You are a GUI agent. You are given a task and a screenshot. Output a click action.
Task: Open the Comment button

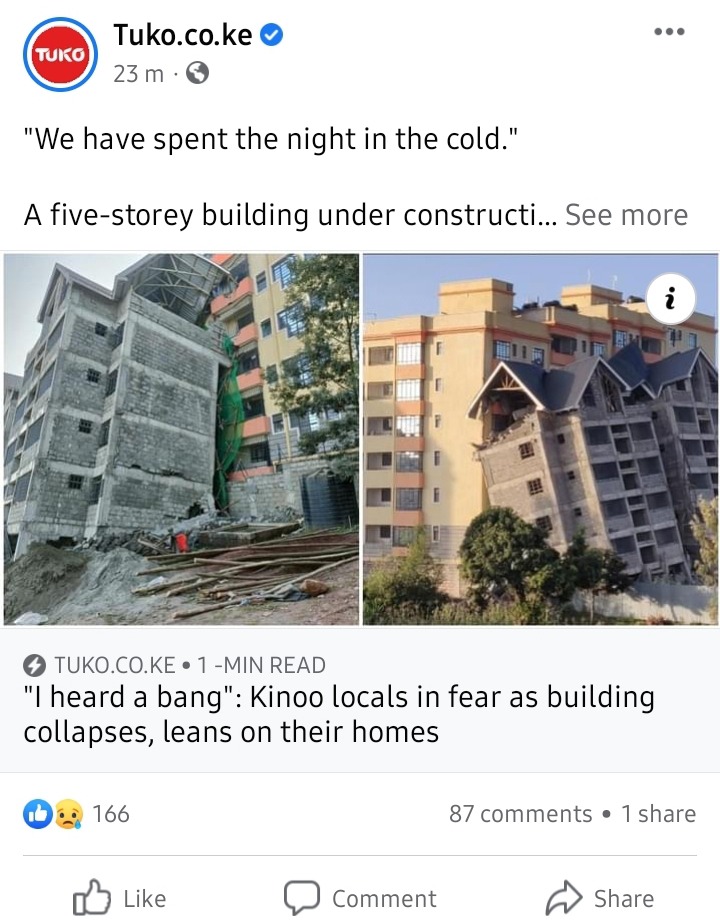click(360, 898)
